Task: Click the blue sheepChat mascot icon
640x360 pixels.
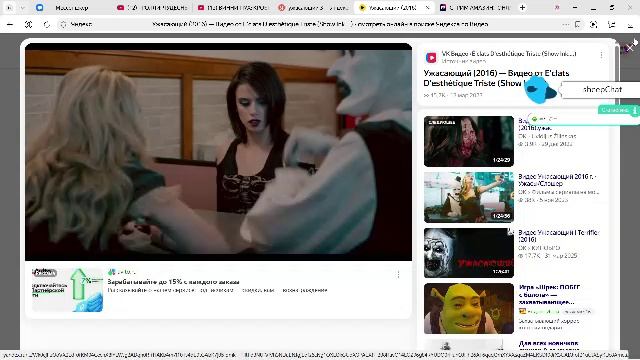Action: 540,89
